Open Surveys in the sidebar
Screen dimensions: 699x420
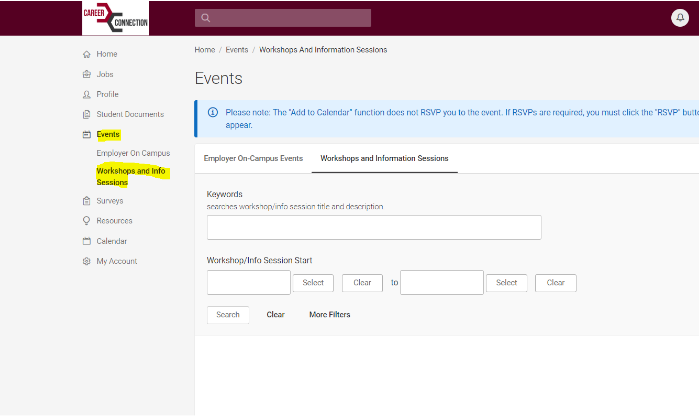[109, 201]
